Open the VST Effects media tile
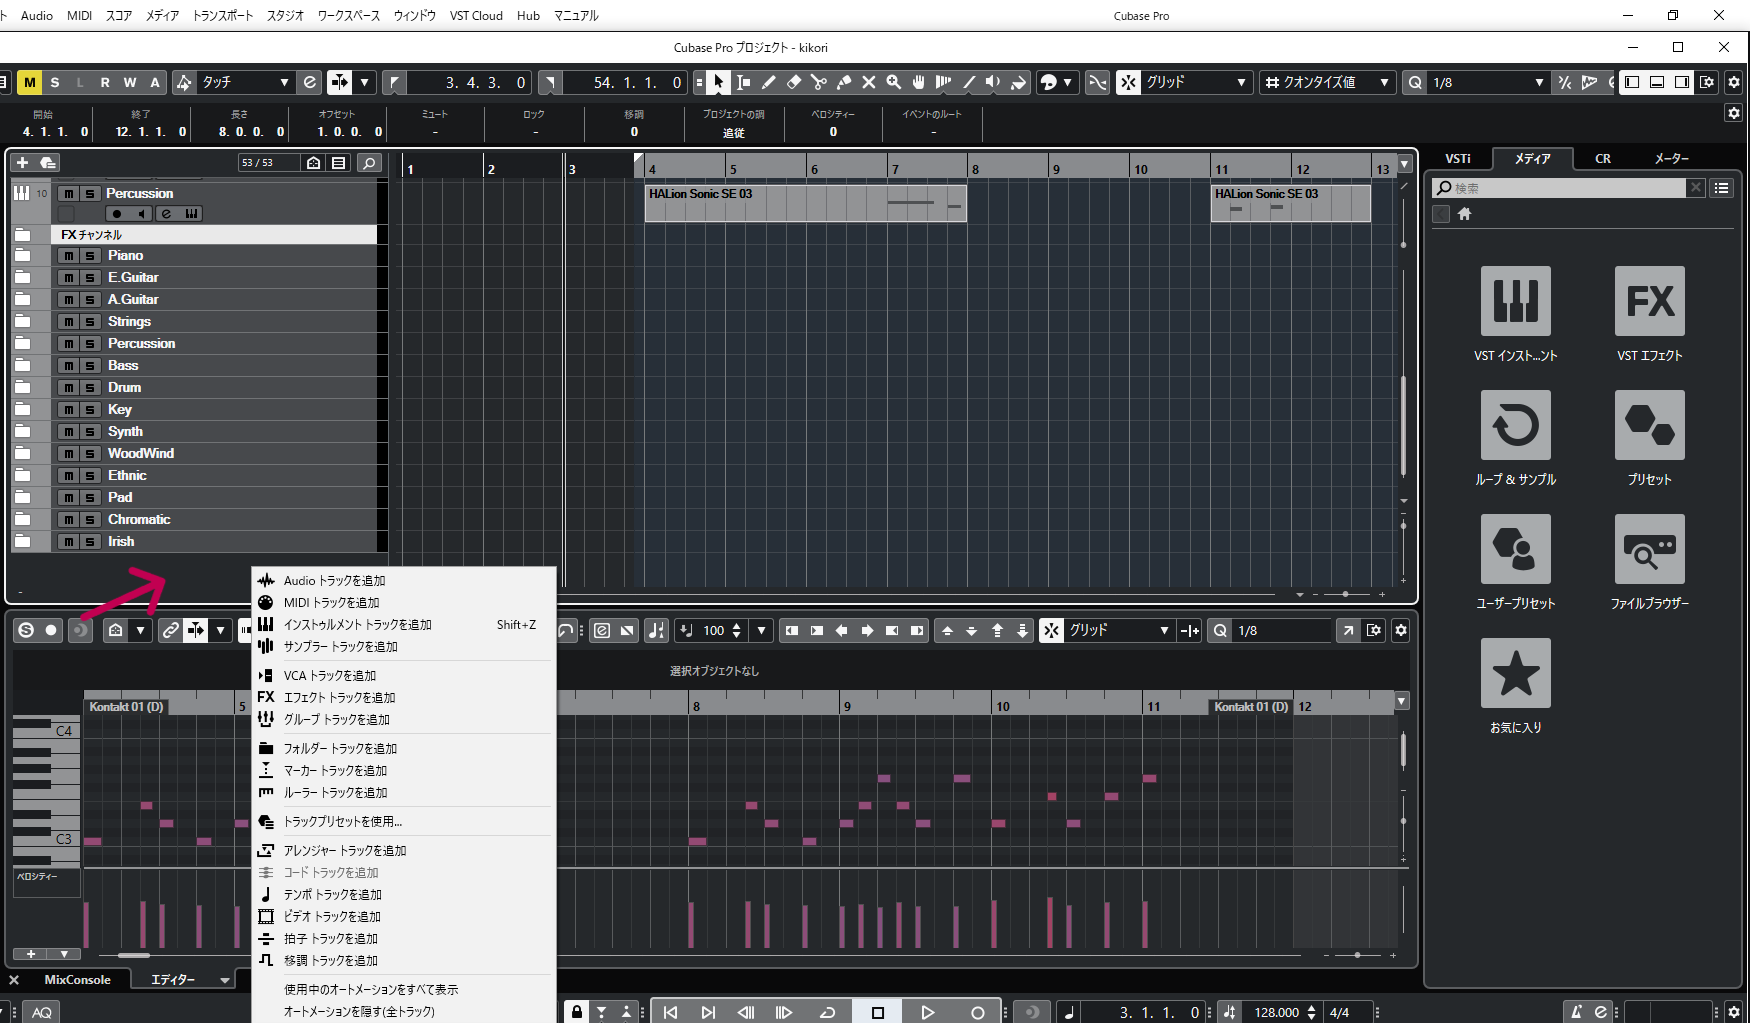 click(x=1649, y=301)
